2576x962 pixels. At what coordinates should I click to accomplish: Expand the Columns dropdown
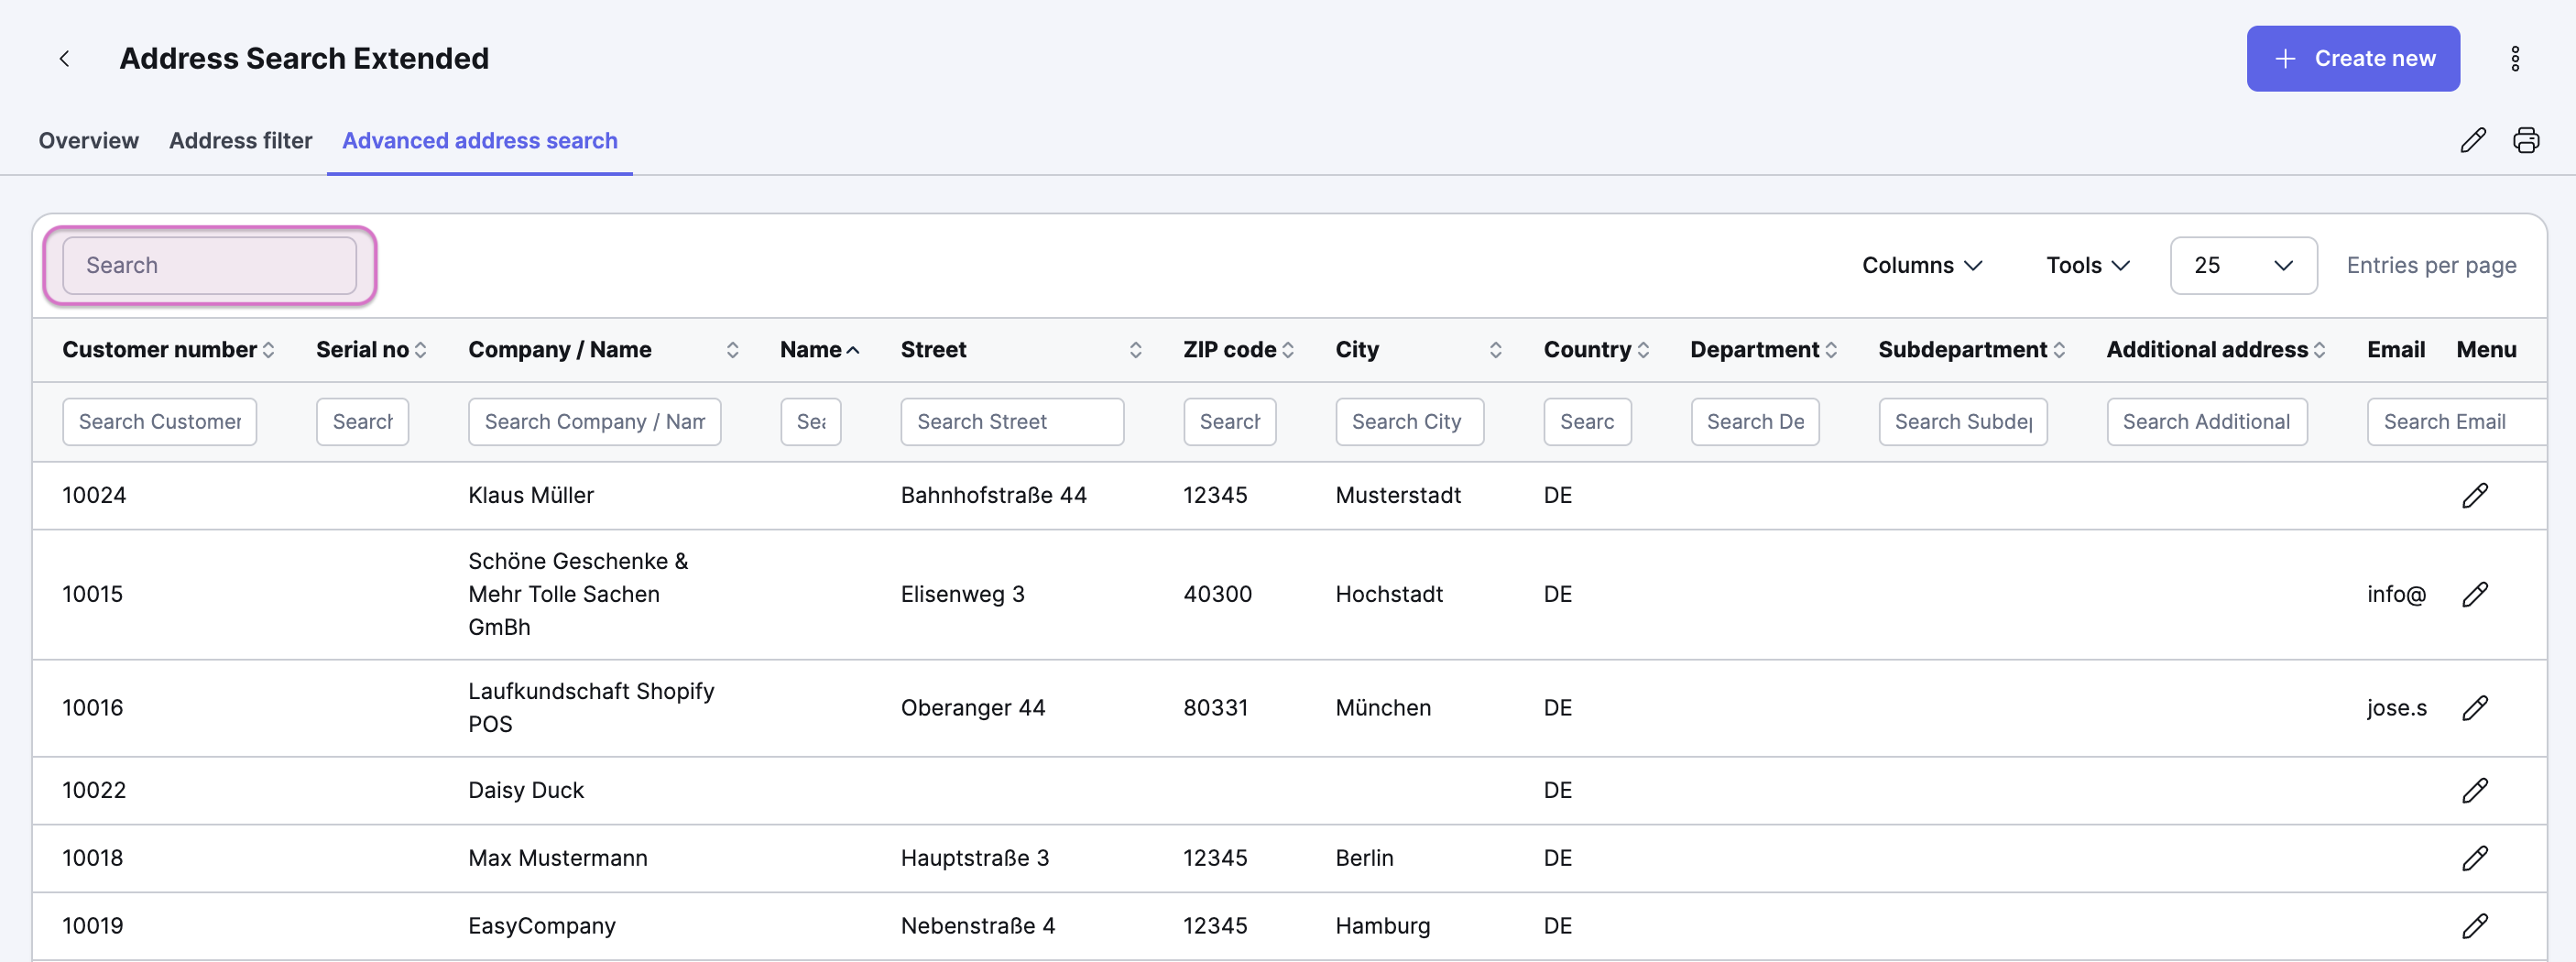tap(1921, 265)
